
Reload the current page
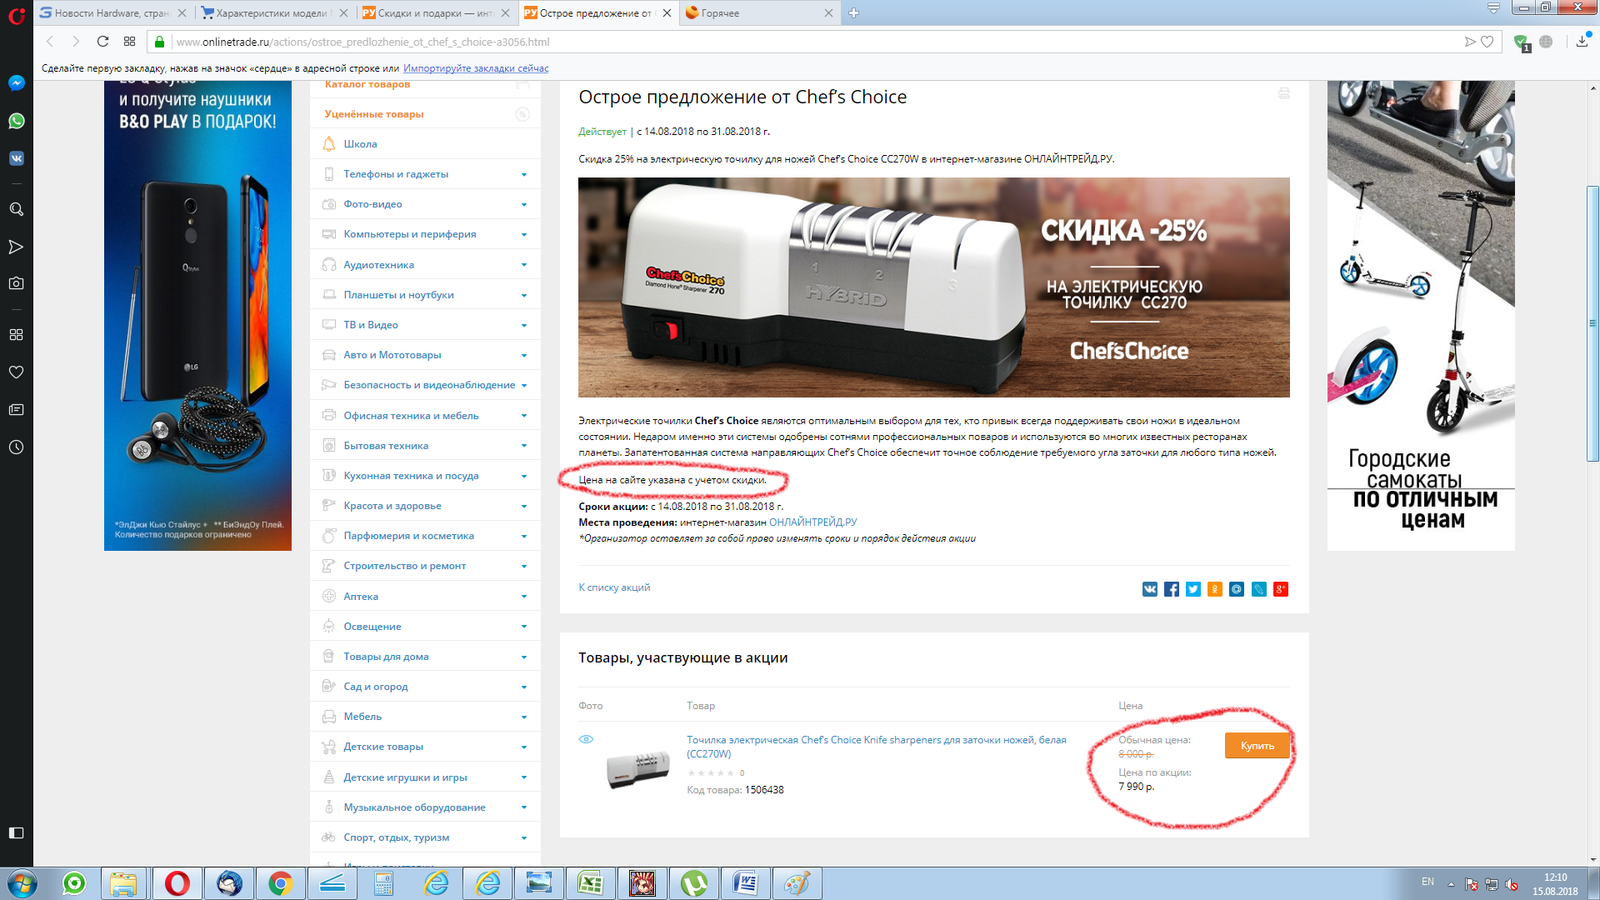click(102, 41)
